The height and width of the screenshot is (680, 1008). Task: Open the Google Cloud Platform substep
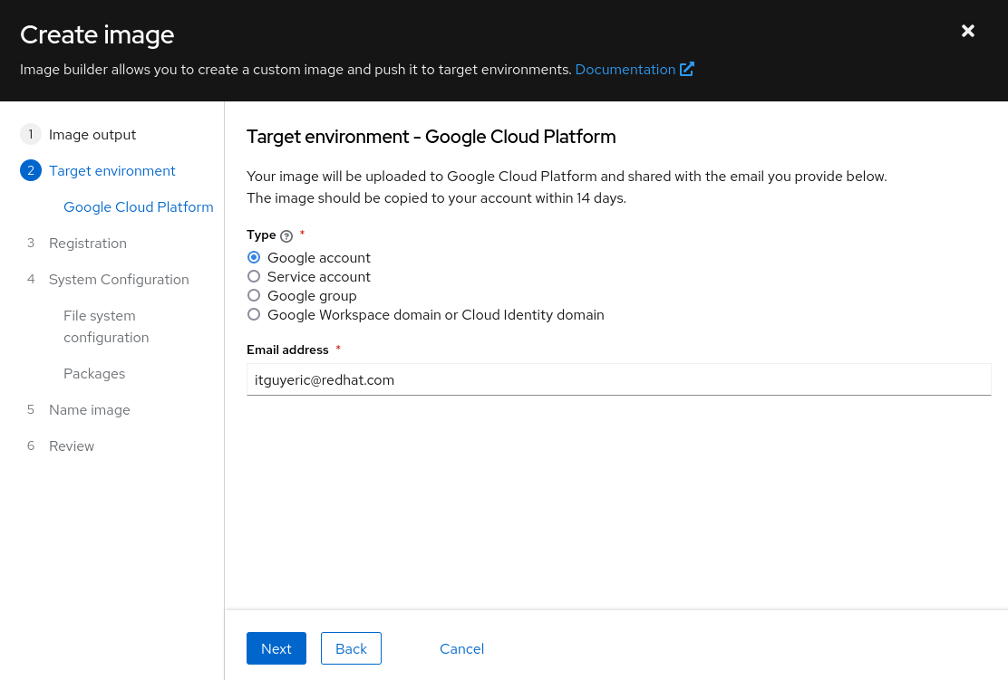(138, 207)
